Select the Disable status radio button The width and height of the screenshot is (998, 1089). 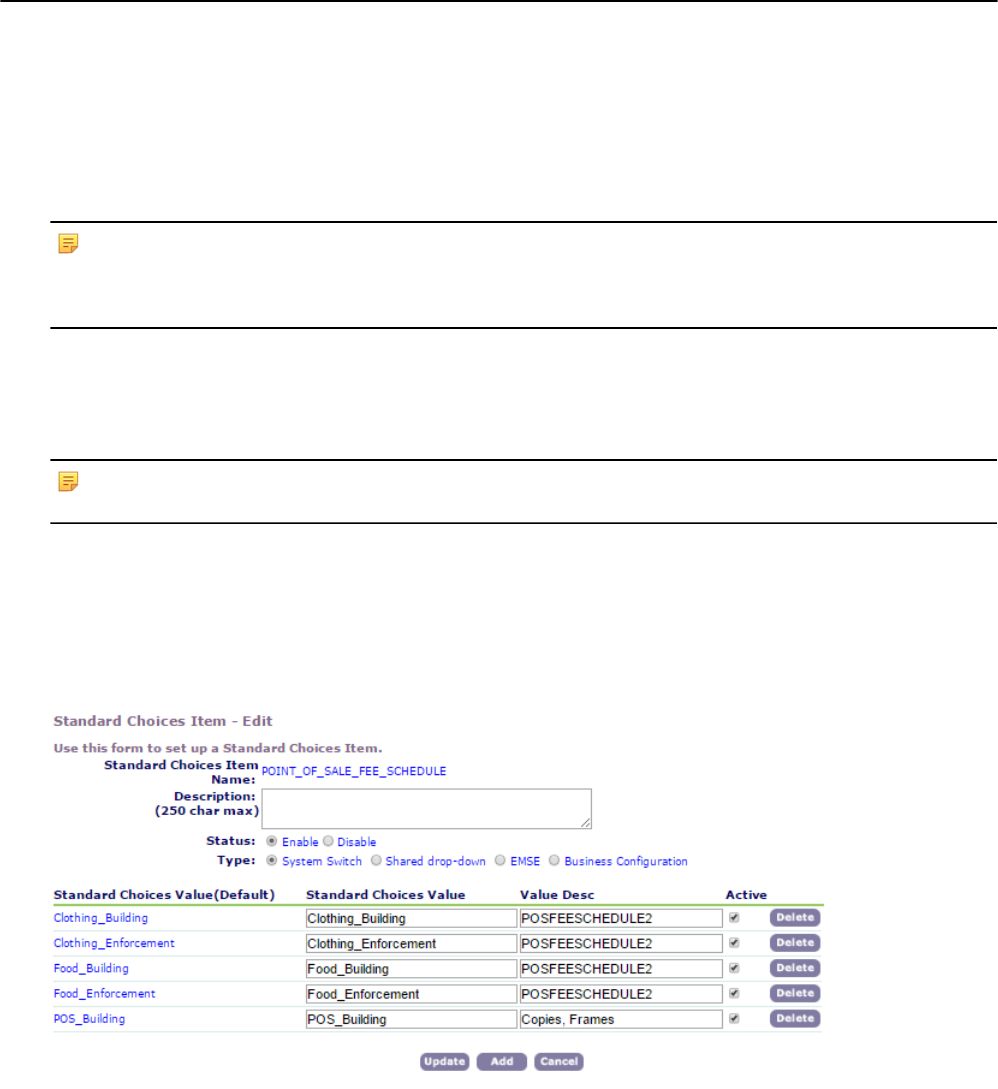(328, 841)
